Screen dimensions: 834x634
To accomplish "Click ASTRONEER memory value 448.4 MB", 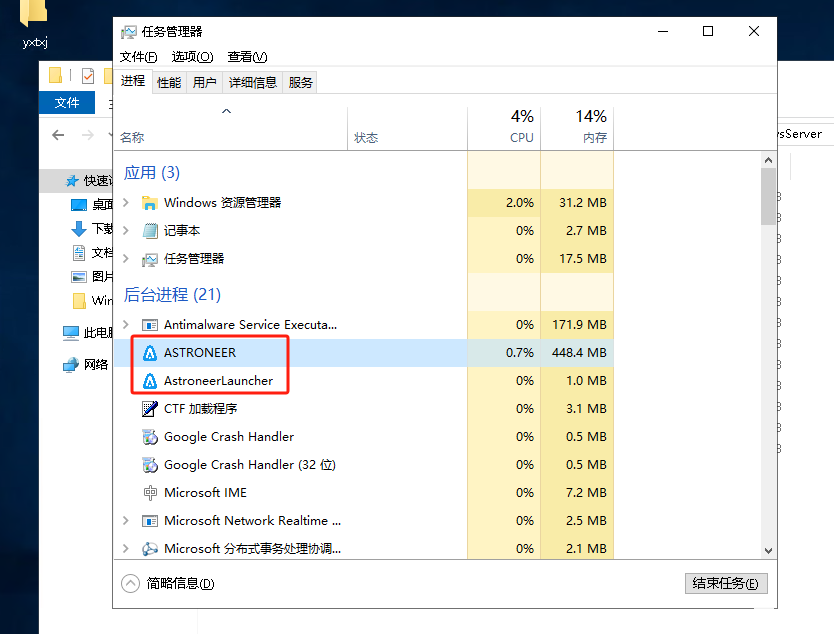I will [x=579, y=353].
